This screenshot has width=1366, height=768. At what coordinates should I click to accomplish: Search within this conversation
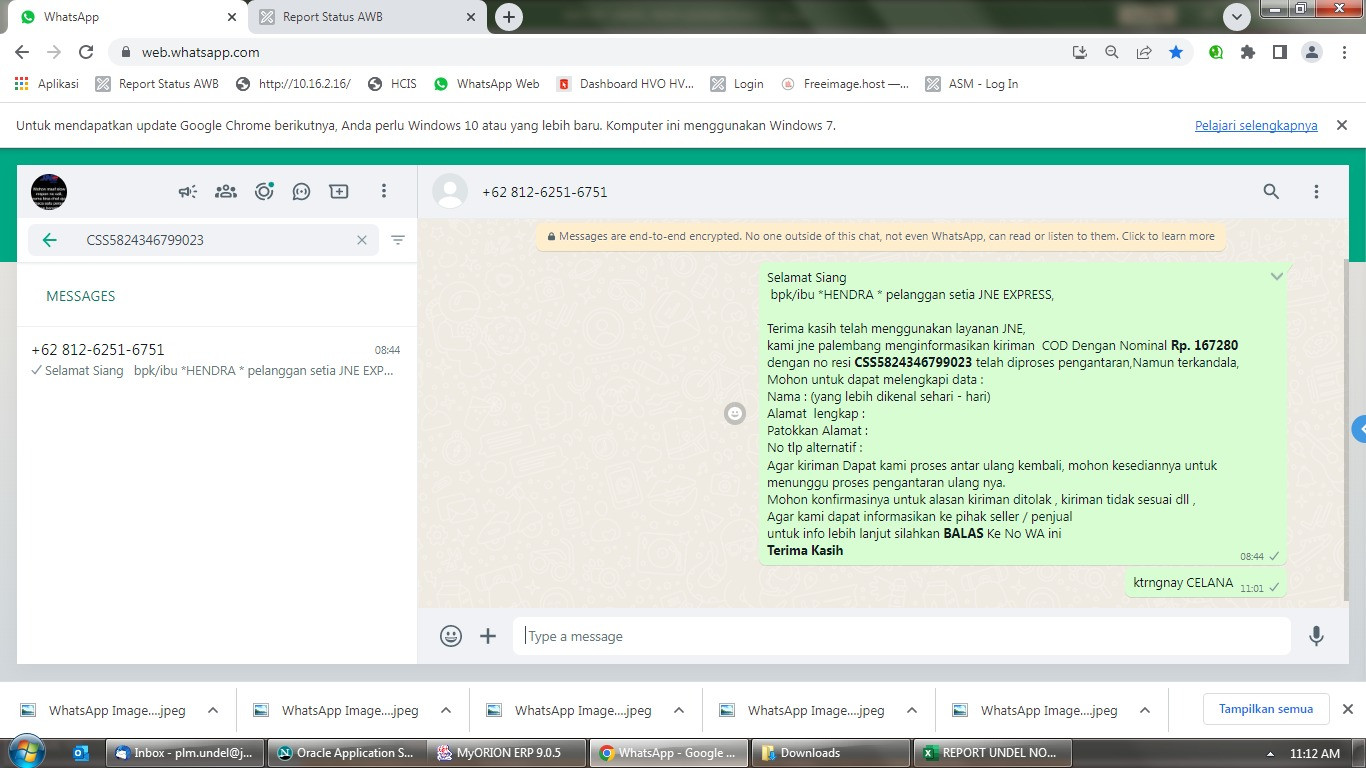pos(1271,191)
